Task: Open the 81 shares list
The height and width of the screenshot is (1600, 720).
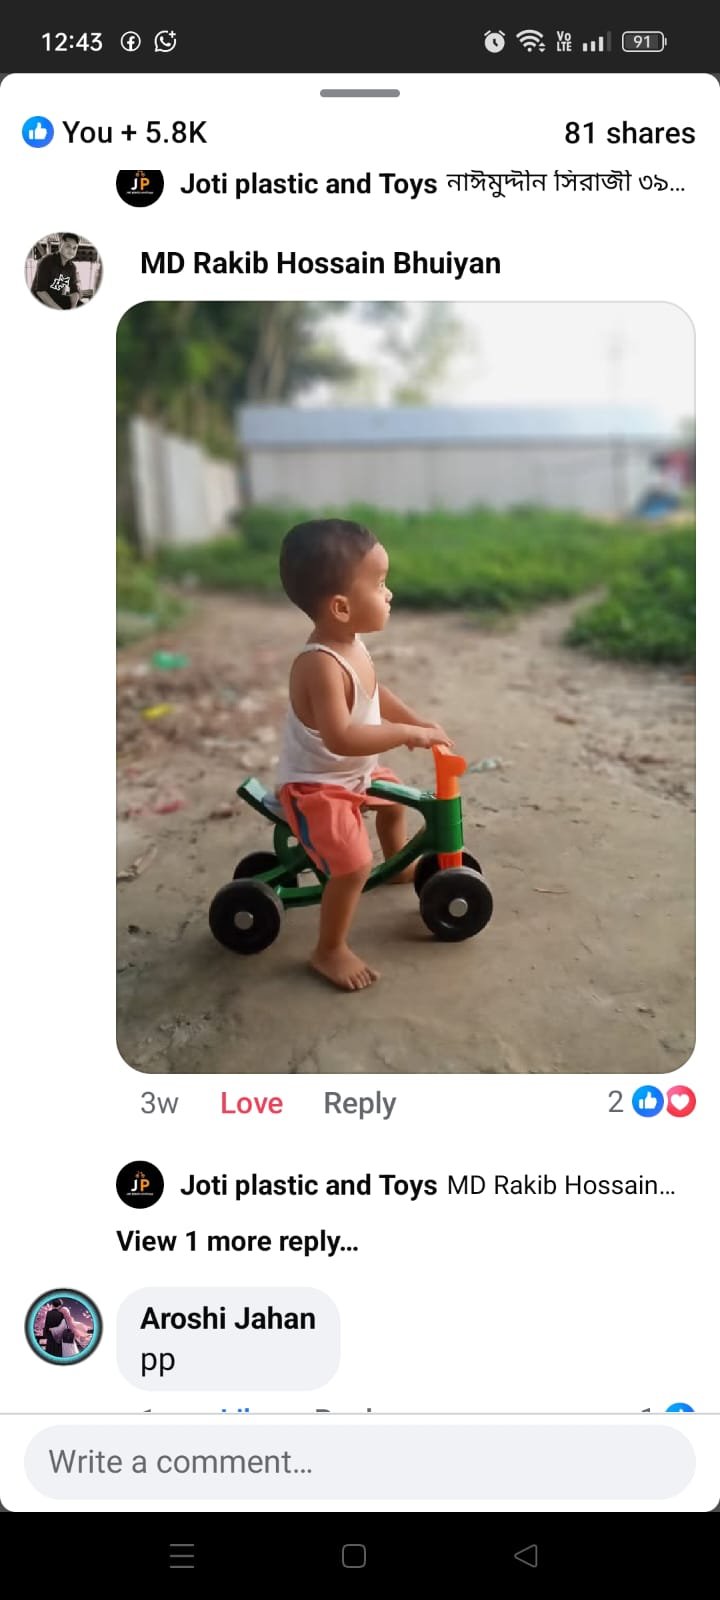Action: tap(629, 133)
